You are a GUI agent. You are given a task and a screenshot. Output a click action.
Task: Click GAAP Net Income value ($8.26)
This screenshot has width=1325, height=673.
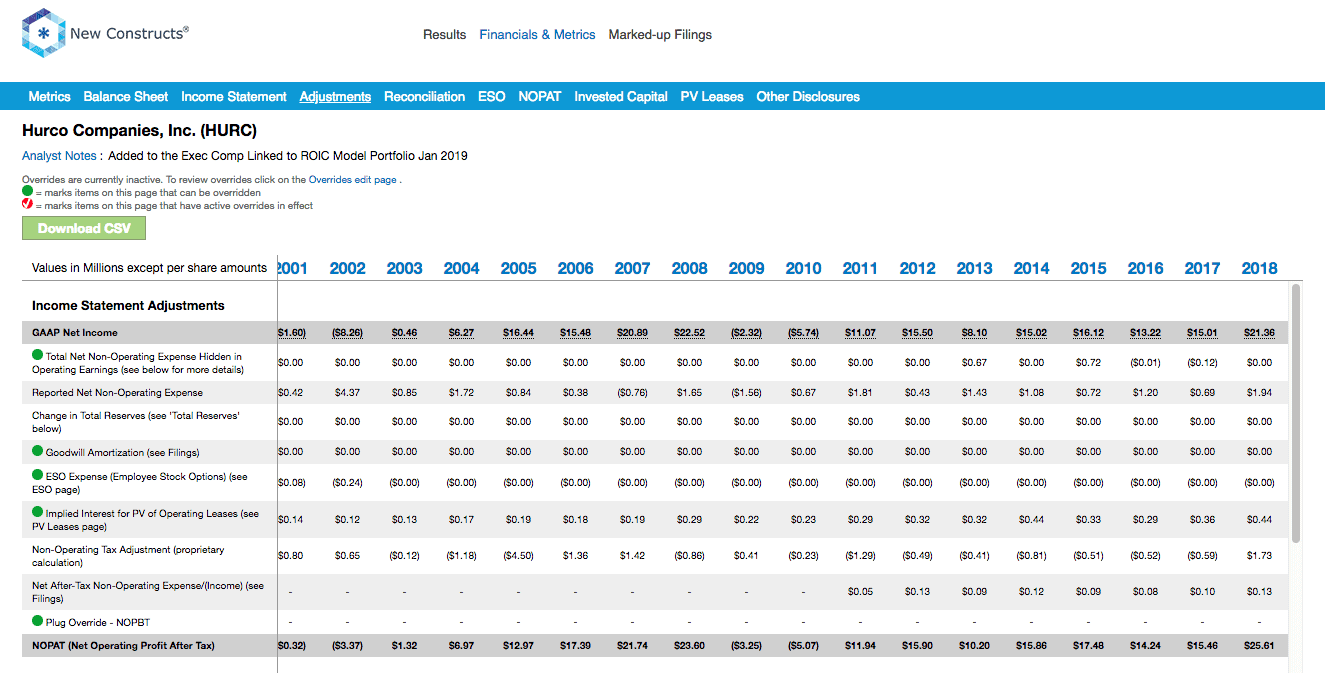347,333
